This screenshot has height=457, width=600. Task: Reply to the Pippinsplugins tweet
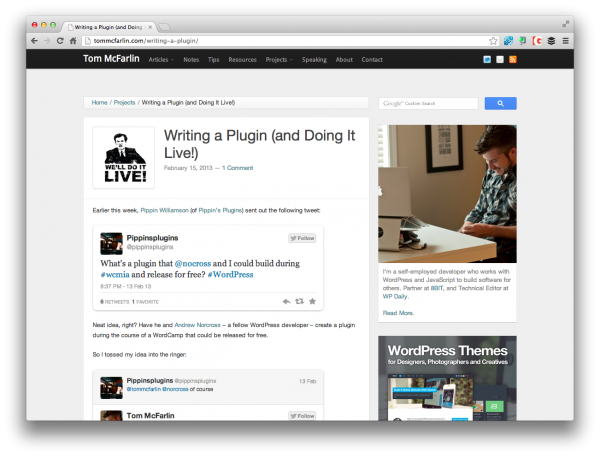[286, 302]
